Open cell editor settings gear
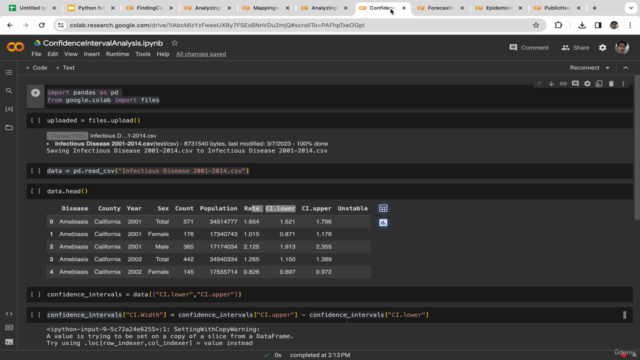 (x=587, y=84)
